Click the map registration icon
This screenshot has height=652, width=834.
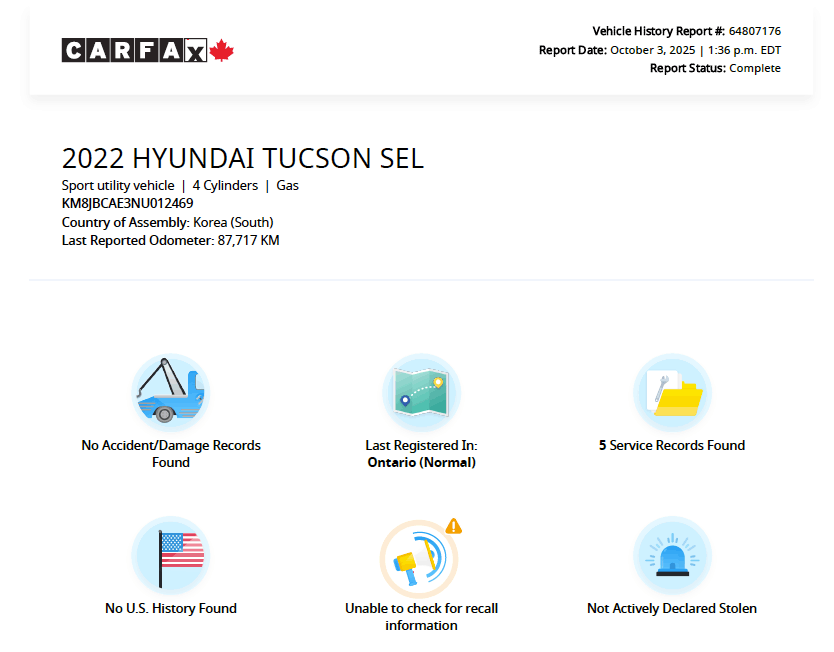tap(421, 392)
